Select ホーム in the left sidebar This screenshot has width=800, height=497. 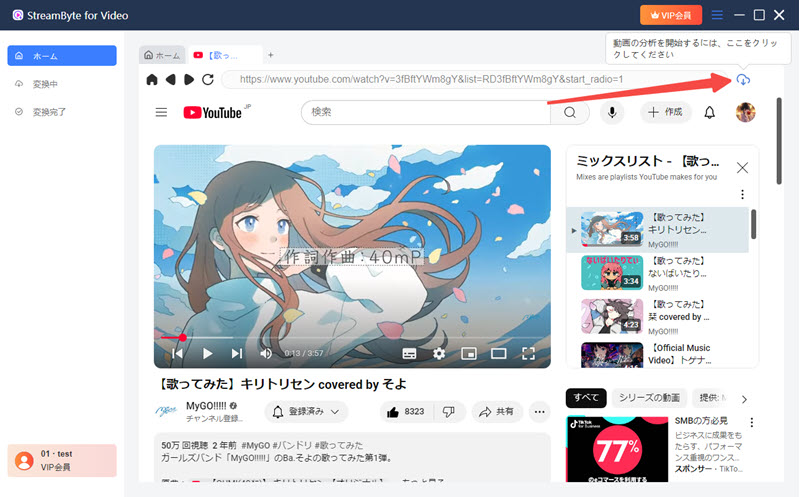62,56
